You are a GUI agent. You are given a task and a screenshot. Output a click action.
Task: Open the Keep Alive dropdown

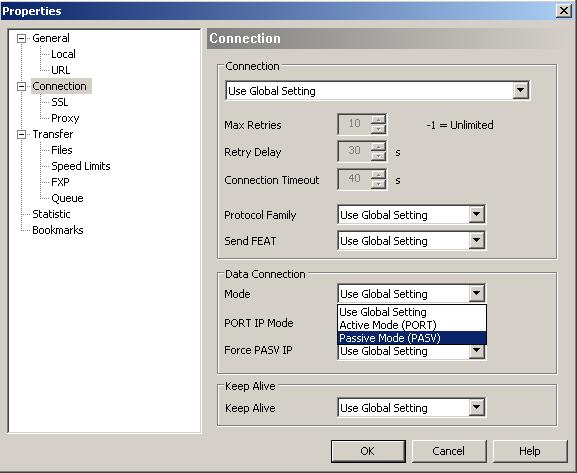click(x=477, y=407)
